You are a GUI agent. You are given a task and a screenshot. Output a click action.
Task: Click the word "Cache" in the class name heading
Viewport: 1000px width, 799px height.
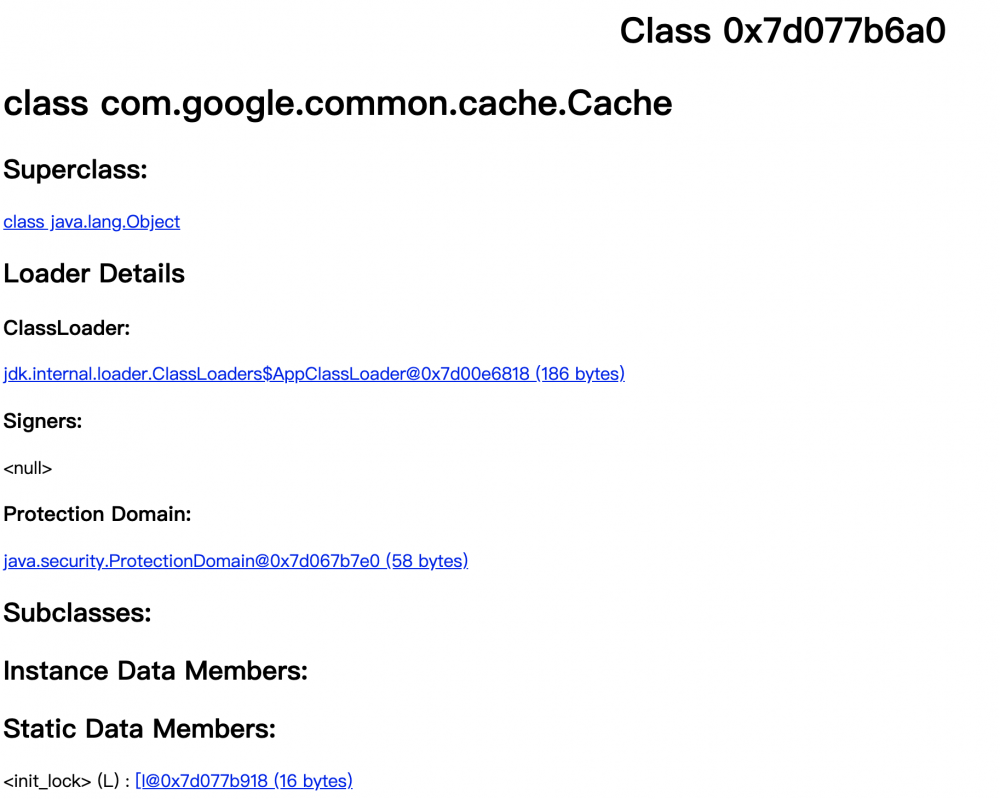tap(619, 103)
